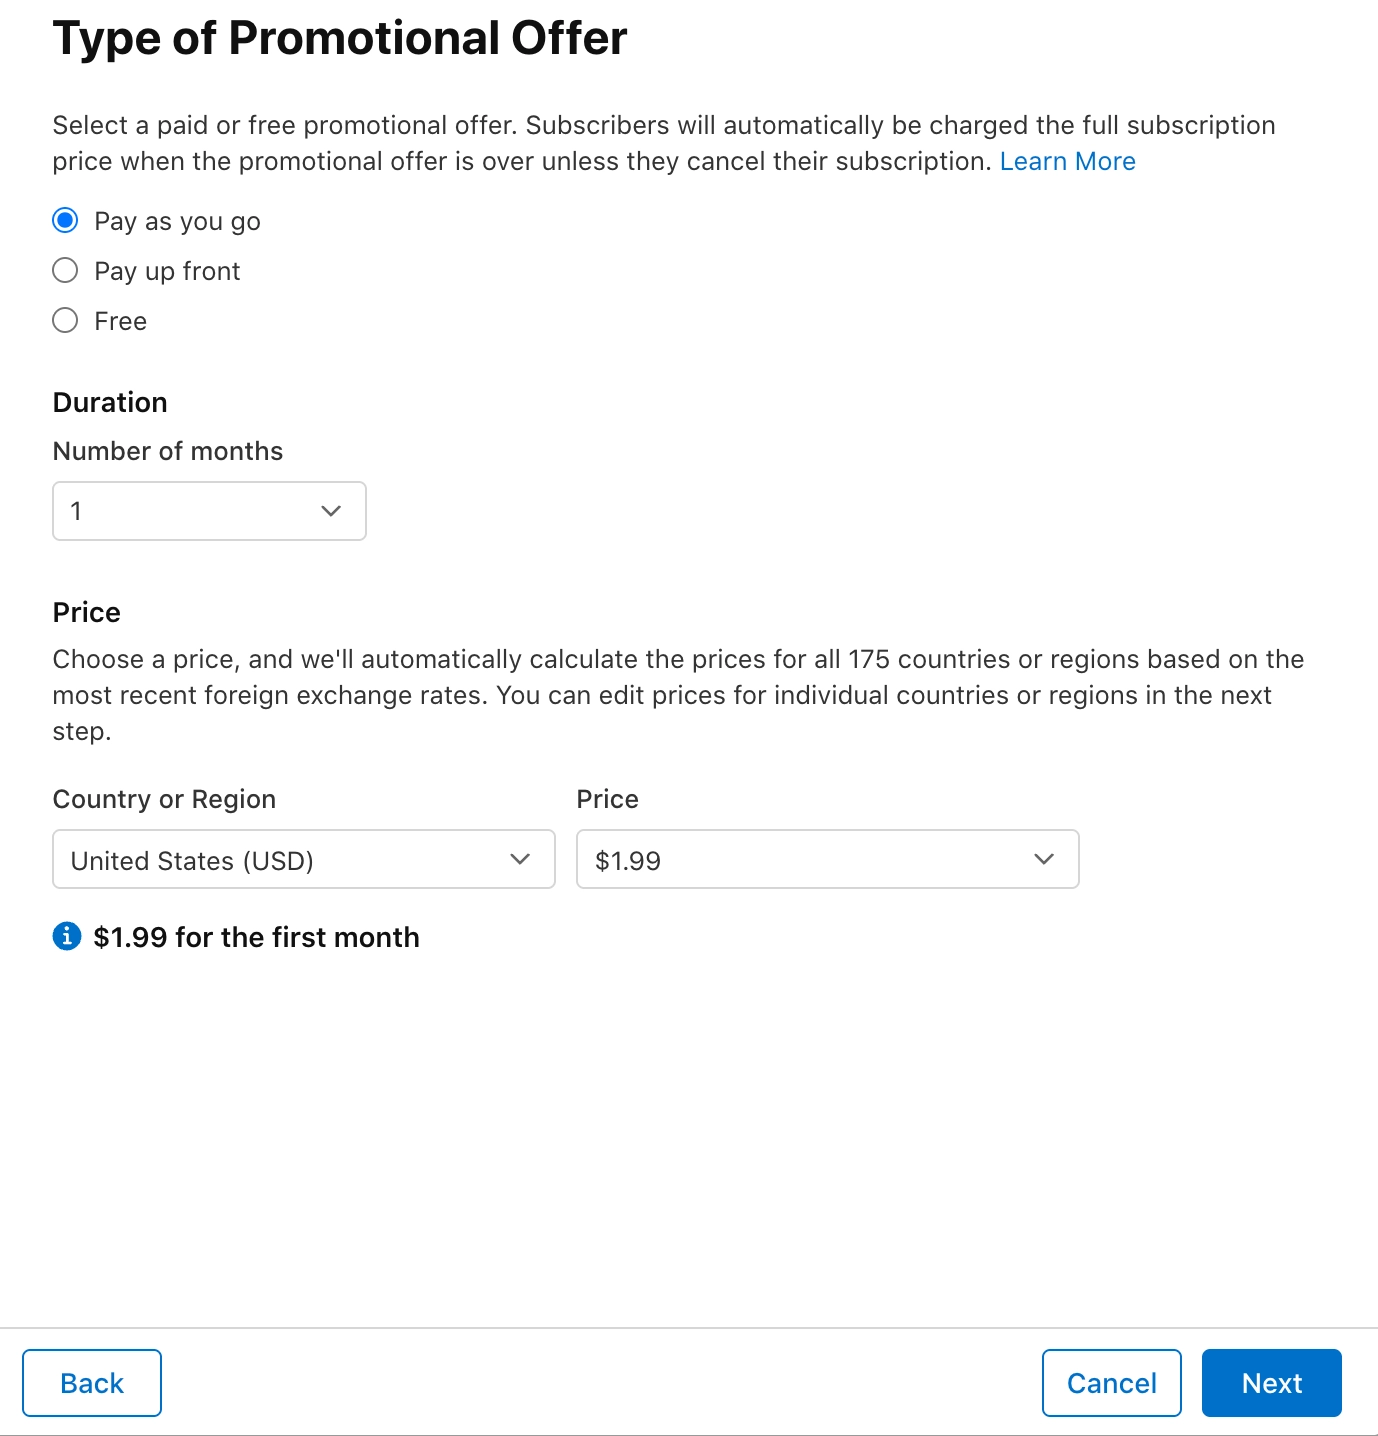Select the Pay as you go option
The width and height of the screenshot is (1378, 1436).
(64, 220)
